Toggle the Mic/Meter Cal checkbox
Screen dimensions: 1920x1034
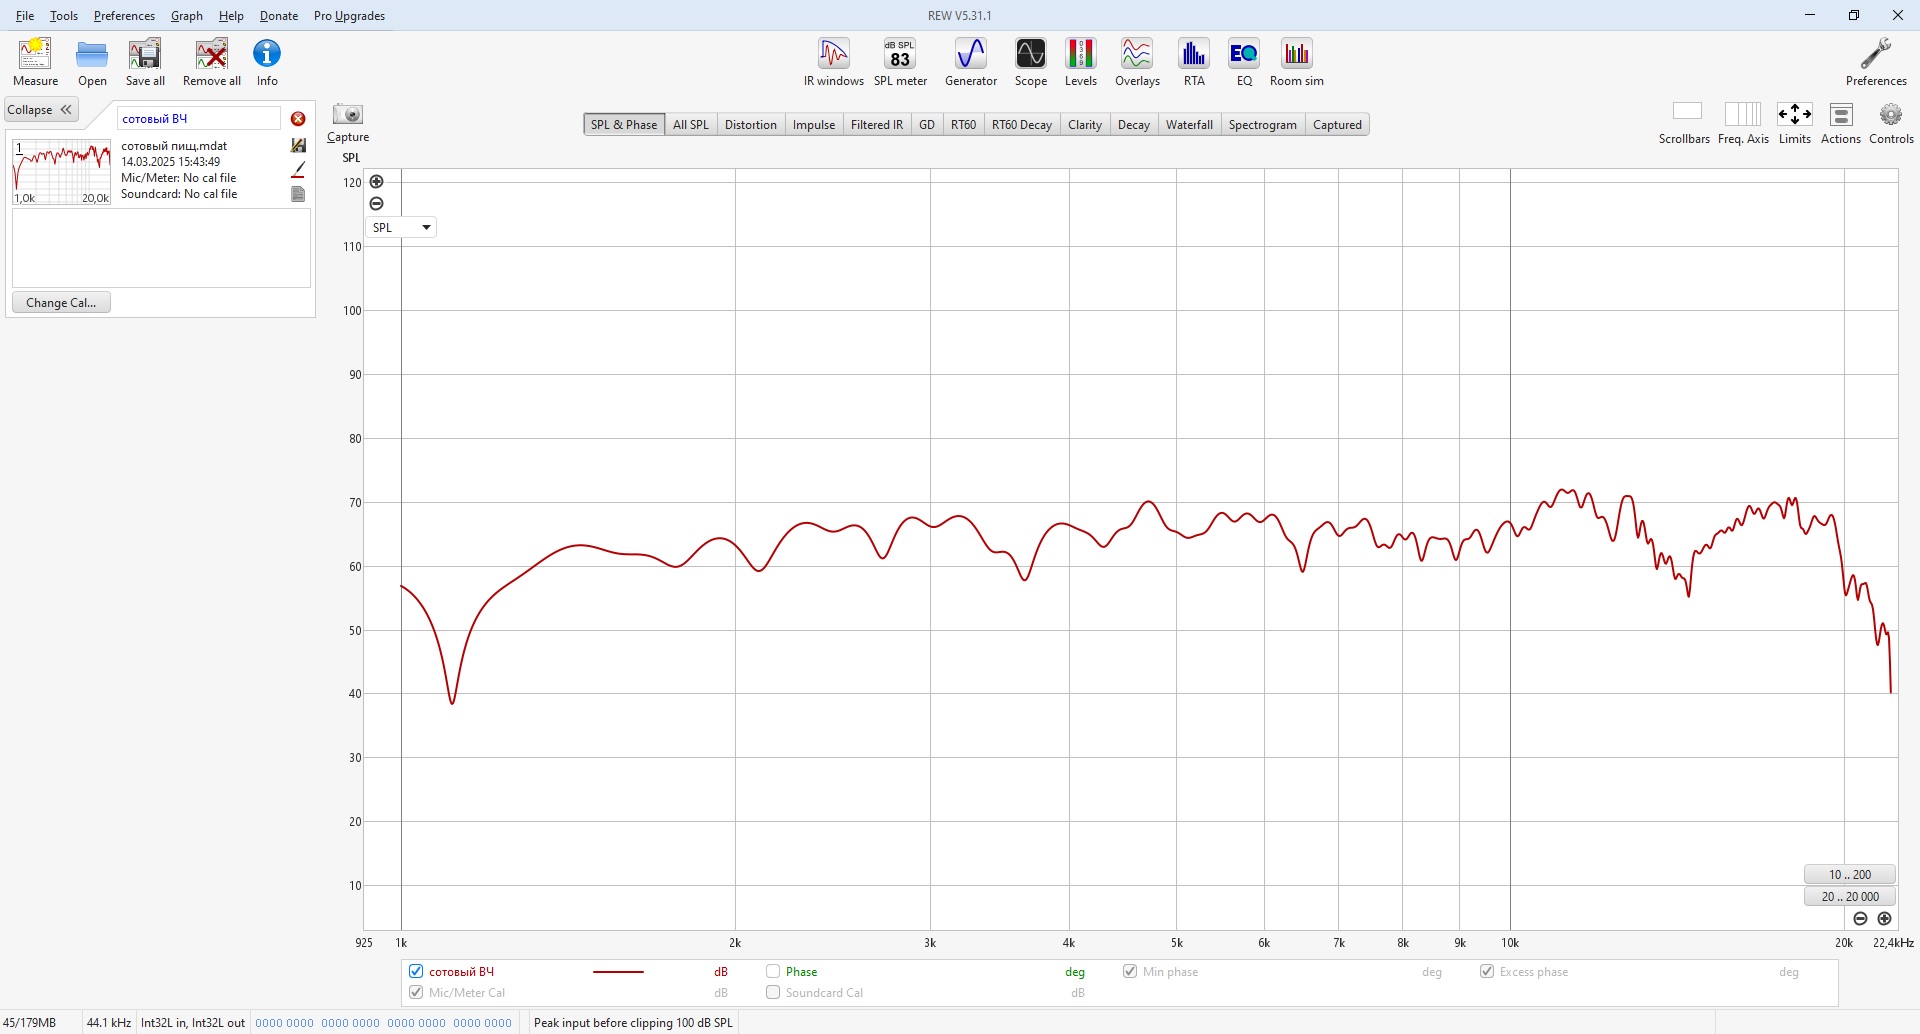pos(416,992)
